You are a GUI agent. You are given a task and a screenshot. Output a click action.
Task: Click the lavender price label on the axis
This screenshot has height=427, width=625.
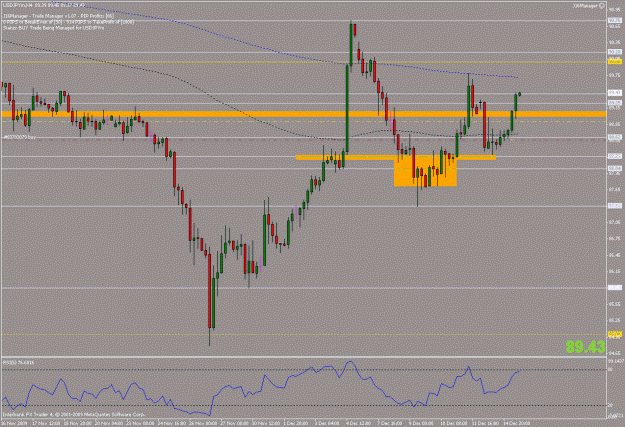click(x=615, y=287)
